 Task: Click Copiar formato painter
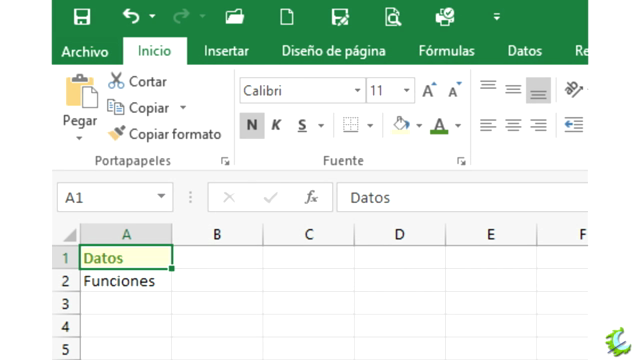click(164, 134)
